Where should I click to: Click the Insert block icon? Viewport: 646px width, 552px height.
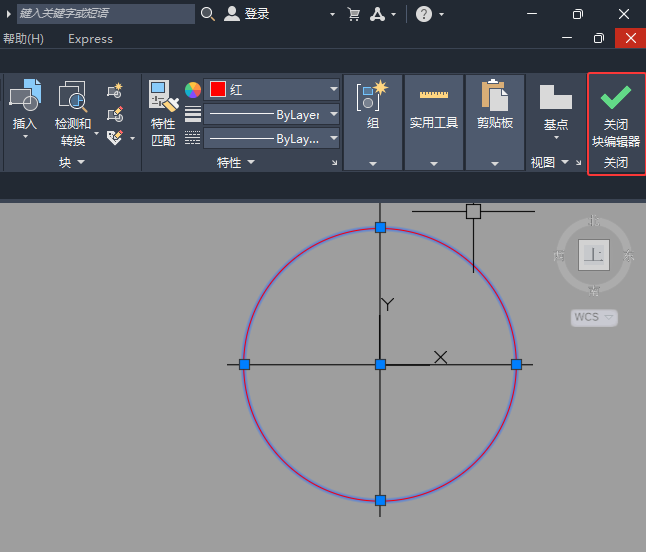[26, 95]
